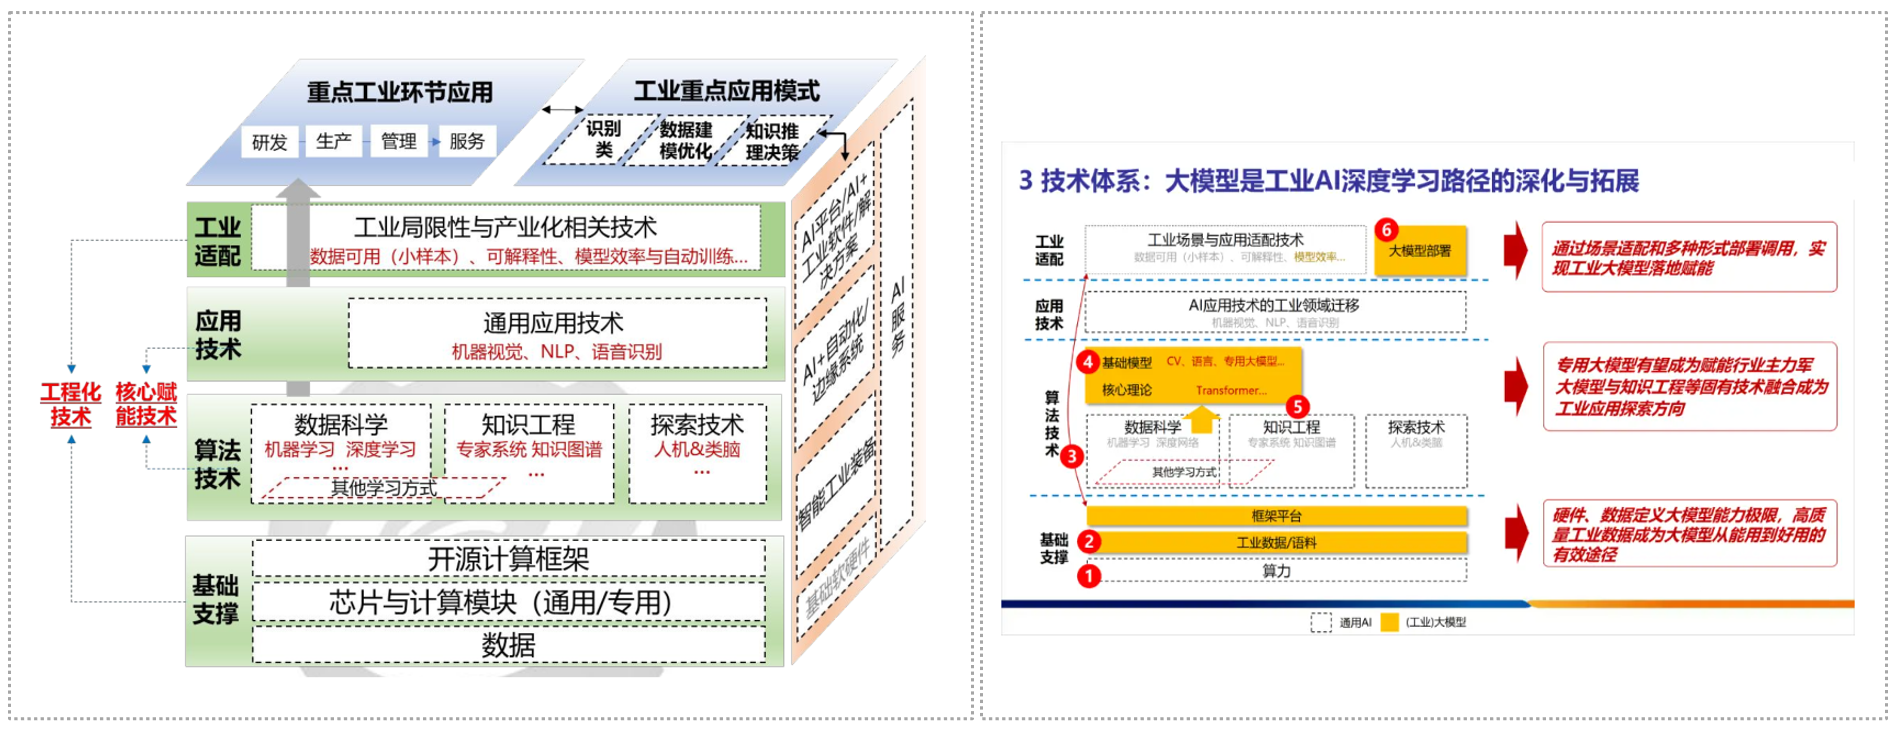Click the 工业重点应用模式 heading
This screenshot has height=731, width=1895.
coord(727,91)
